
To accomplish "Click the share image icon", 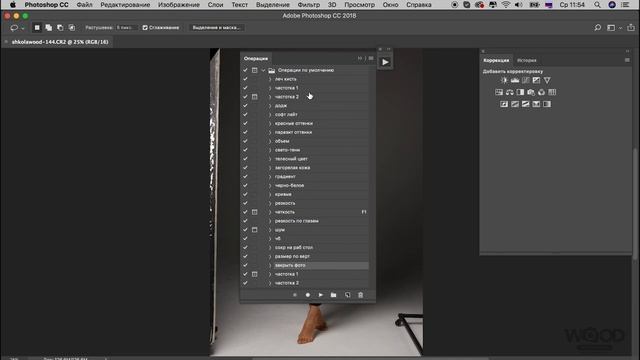I will pyautogui.click(x=631, y=28).
